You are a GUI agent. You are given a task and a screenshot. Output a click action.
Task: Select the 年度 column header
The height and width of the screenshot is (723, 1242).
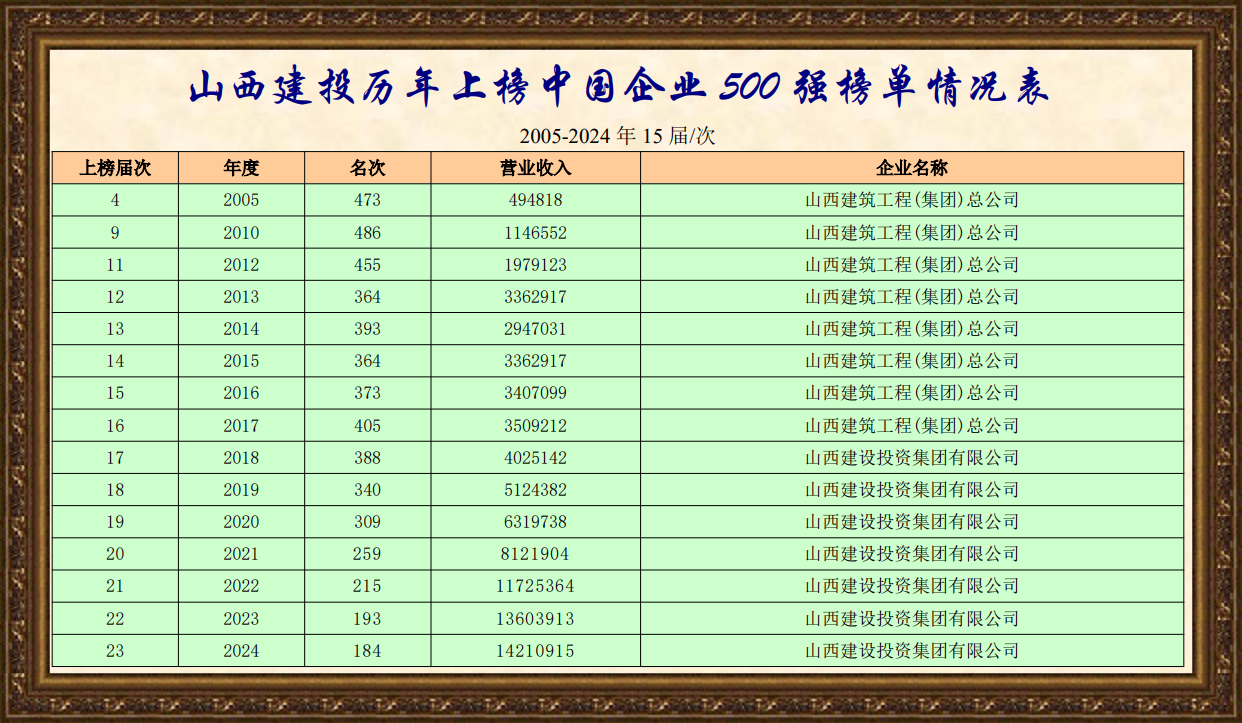(241, 168)
